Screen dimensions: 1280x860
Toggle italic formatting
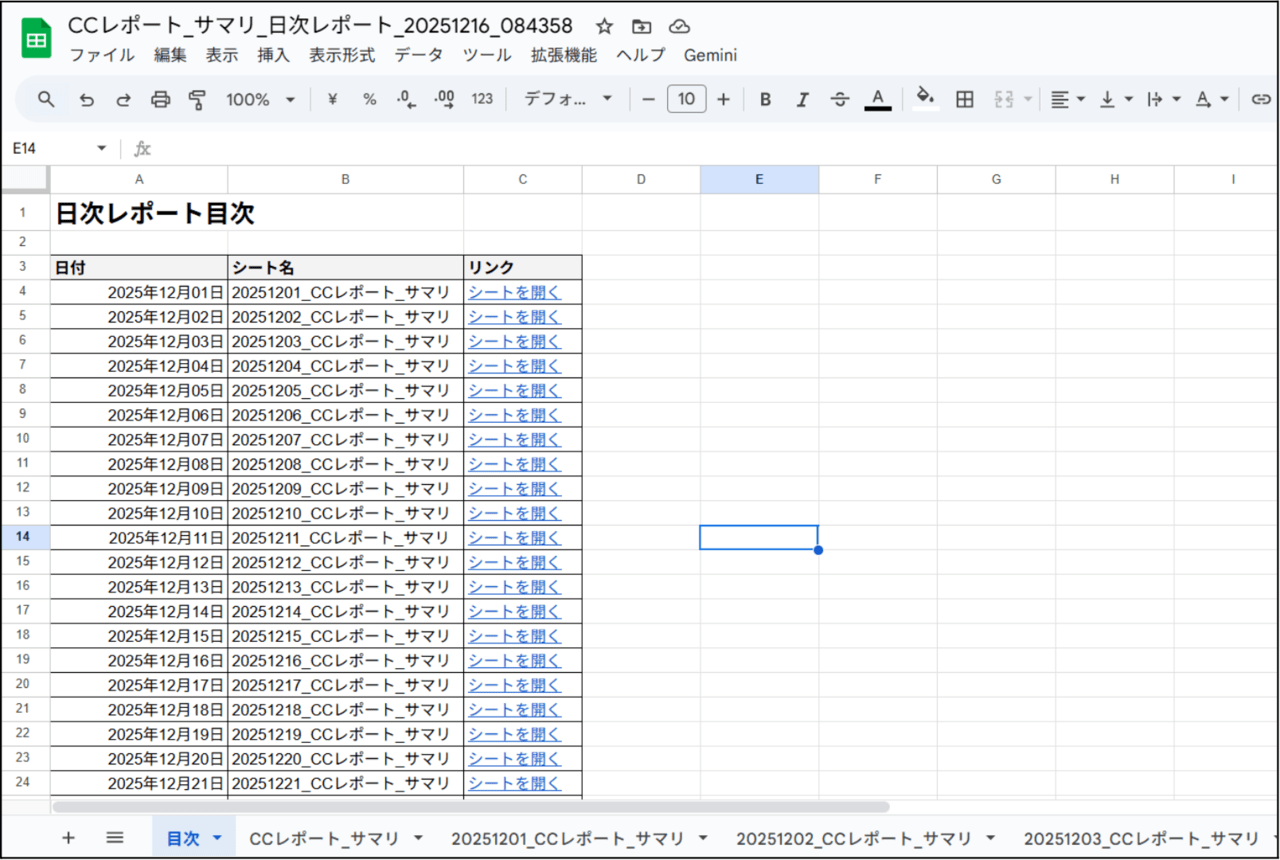tap(802, 99)
